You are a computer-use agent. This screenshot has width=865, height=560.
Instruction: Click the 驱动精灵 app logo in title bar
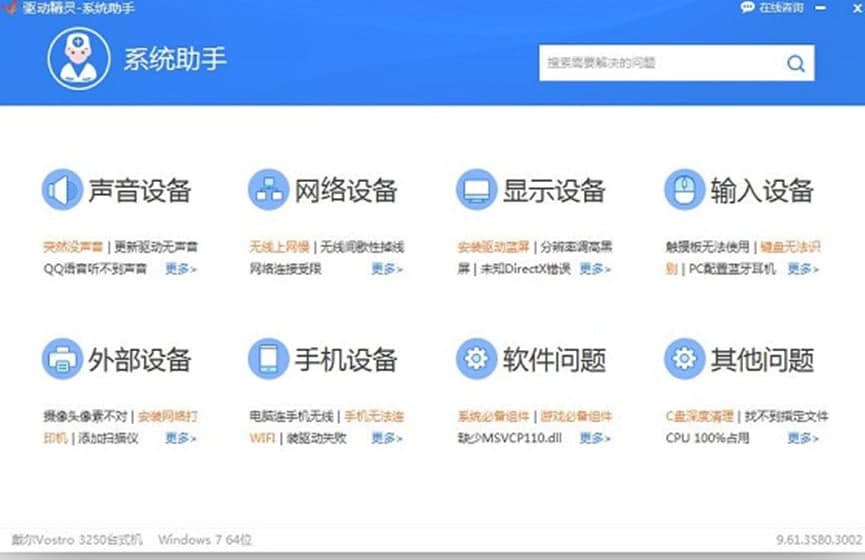coord(9,7)
